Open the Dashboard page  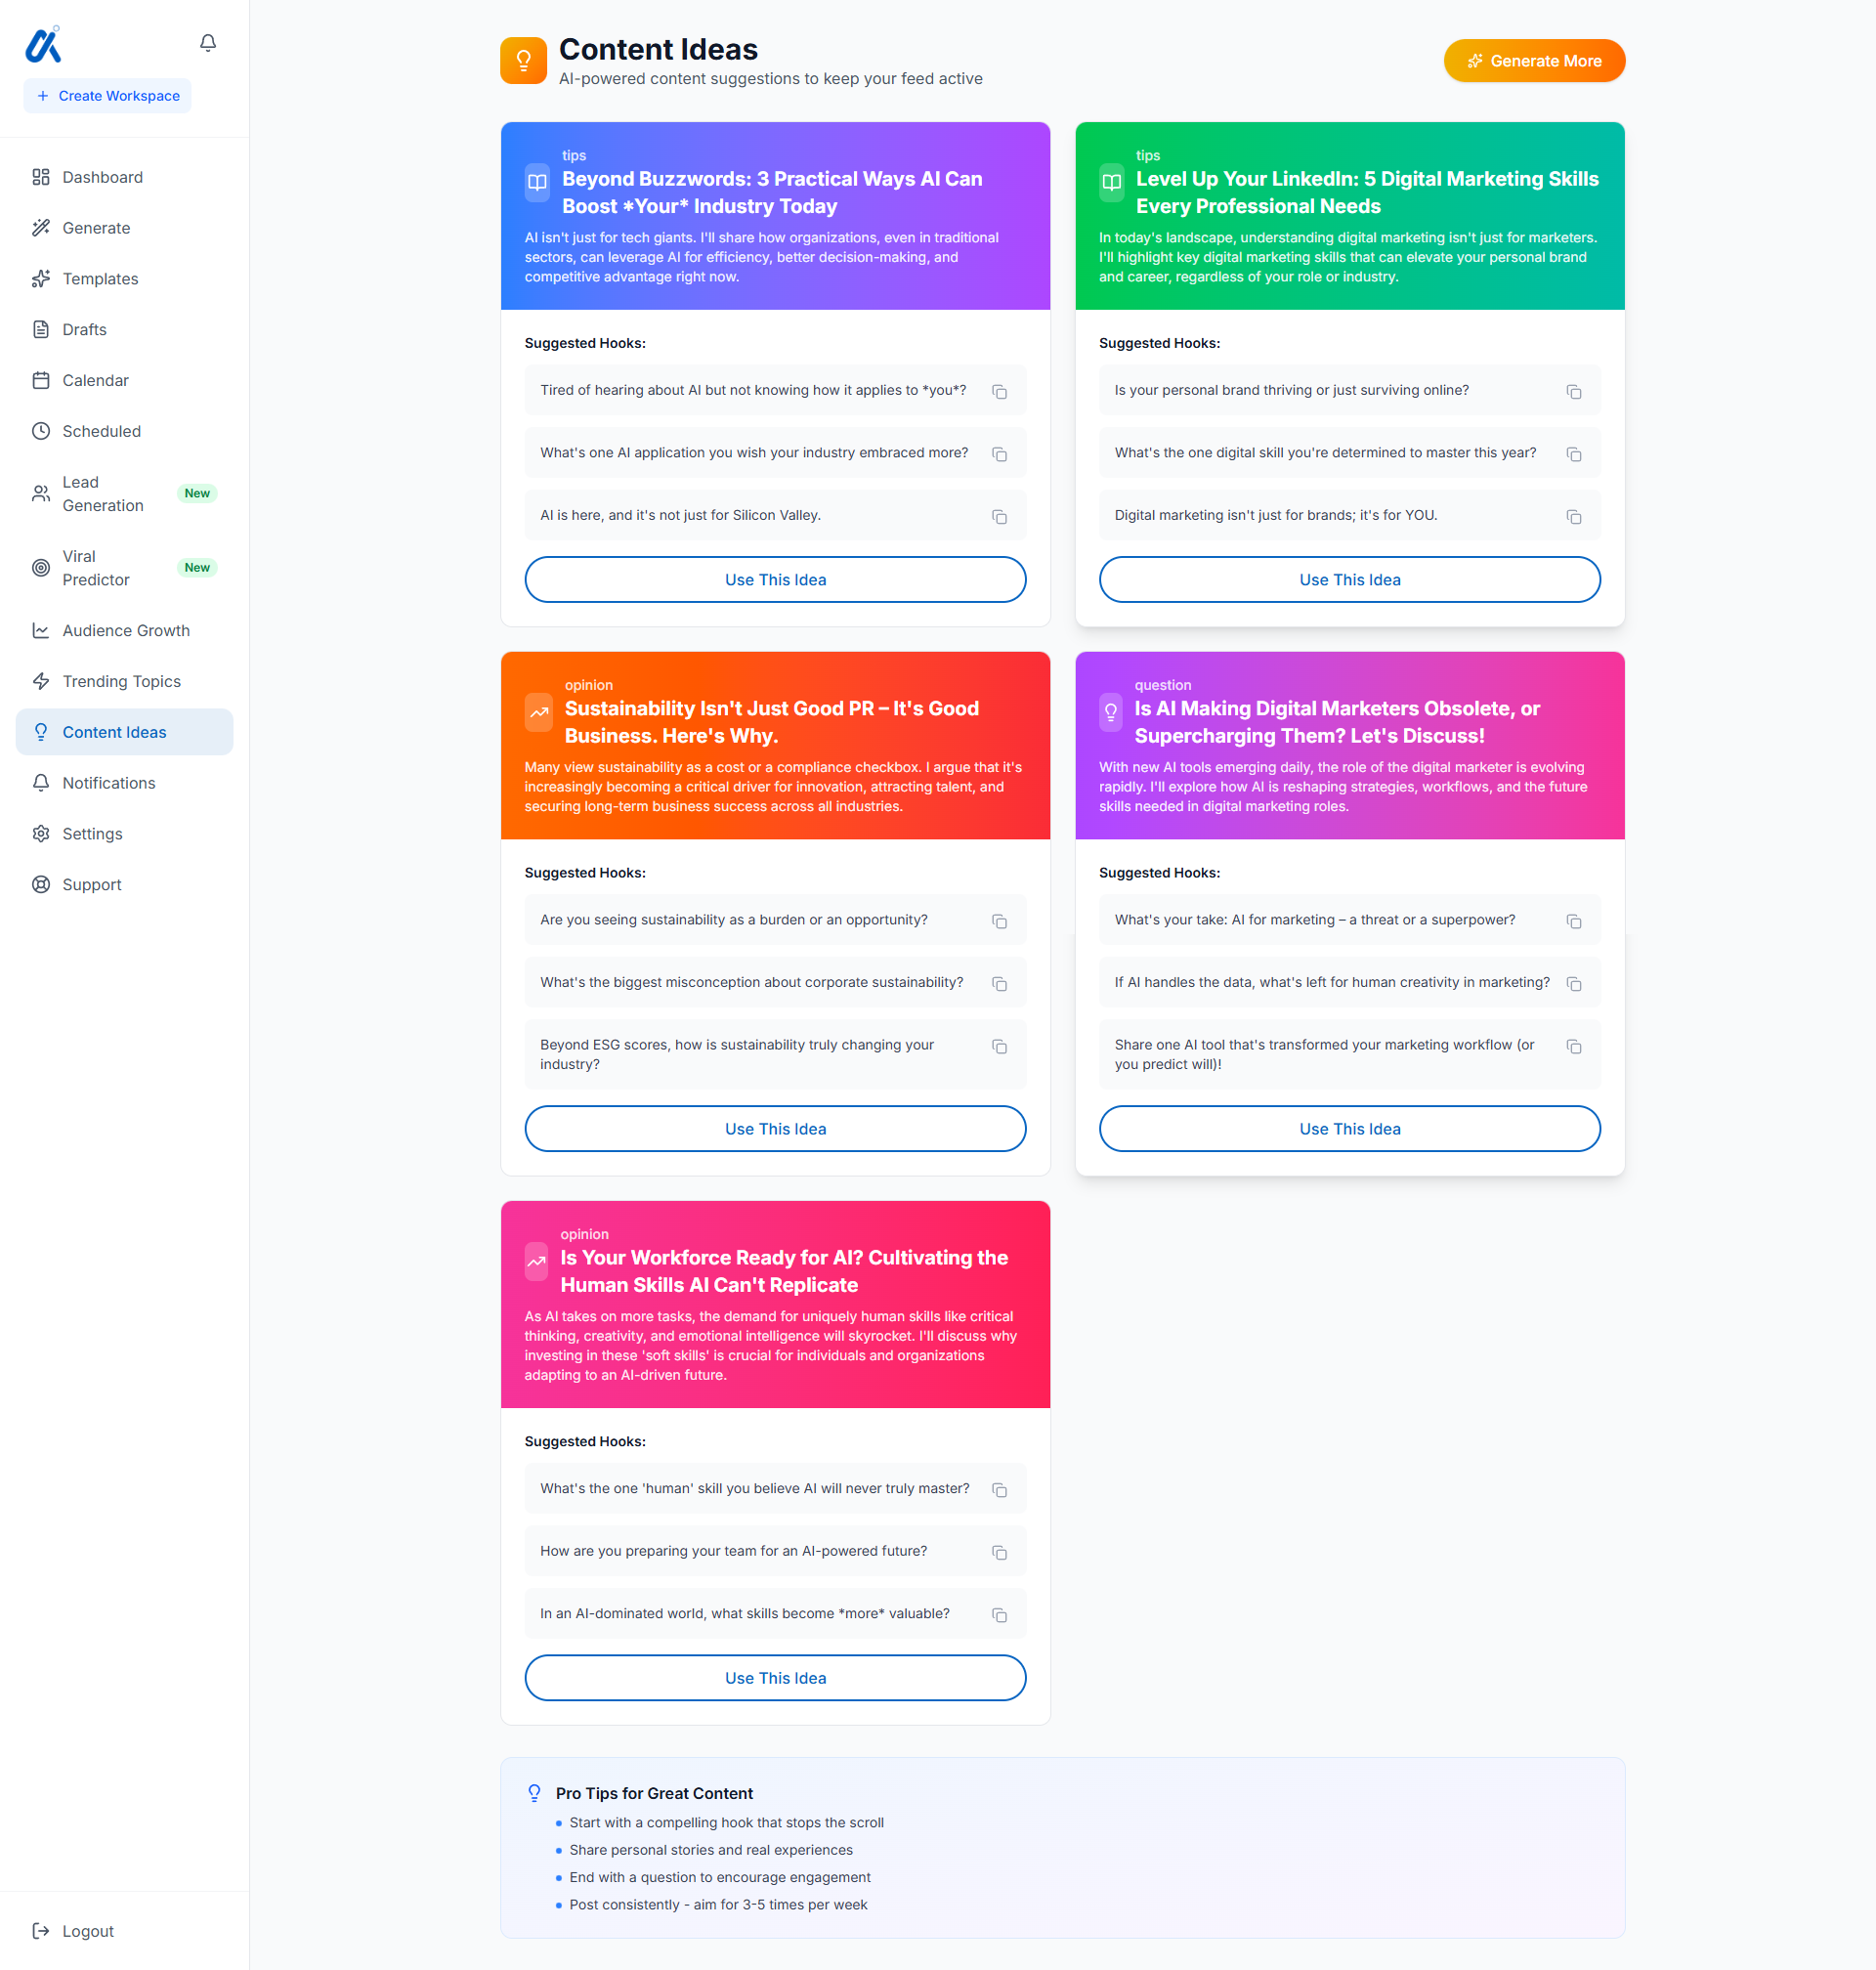[x=102, y=177]
